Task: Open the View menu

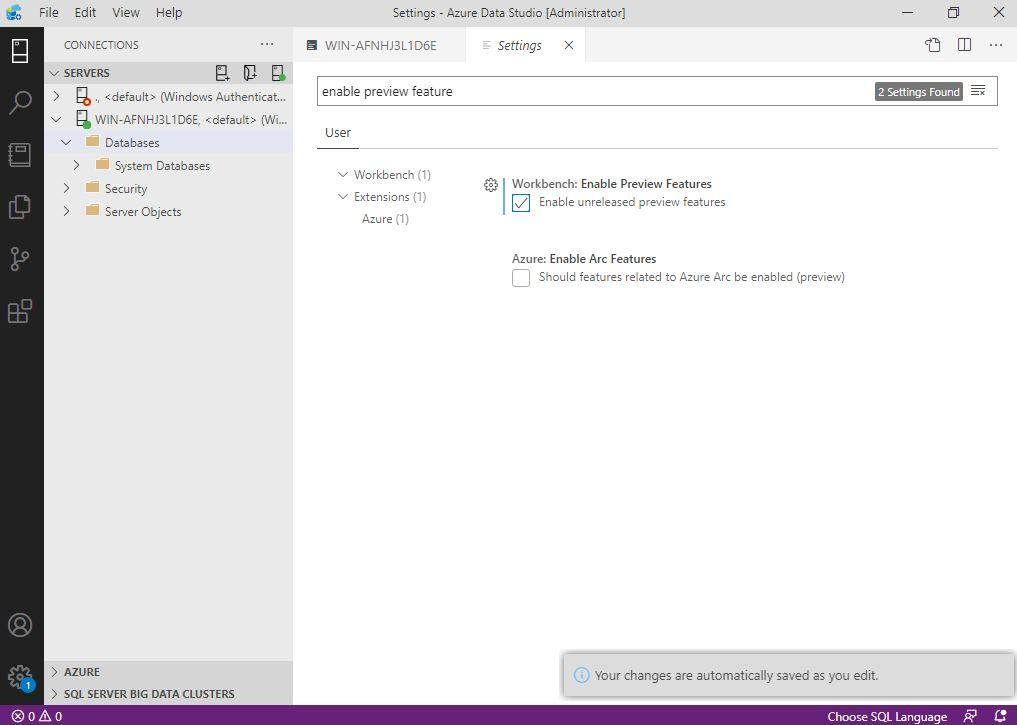Action: pyautogui.click(x=126, y=12)
